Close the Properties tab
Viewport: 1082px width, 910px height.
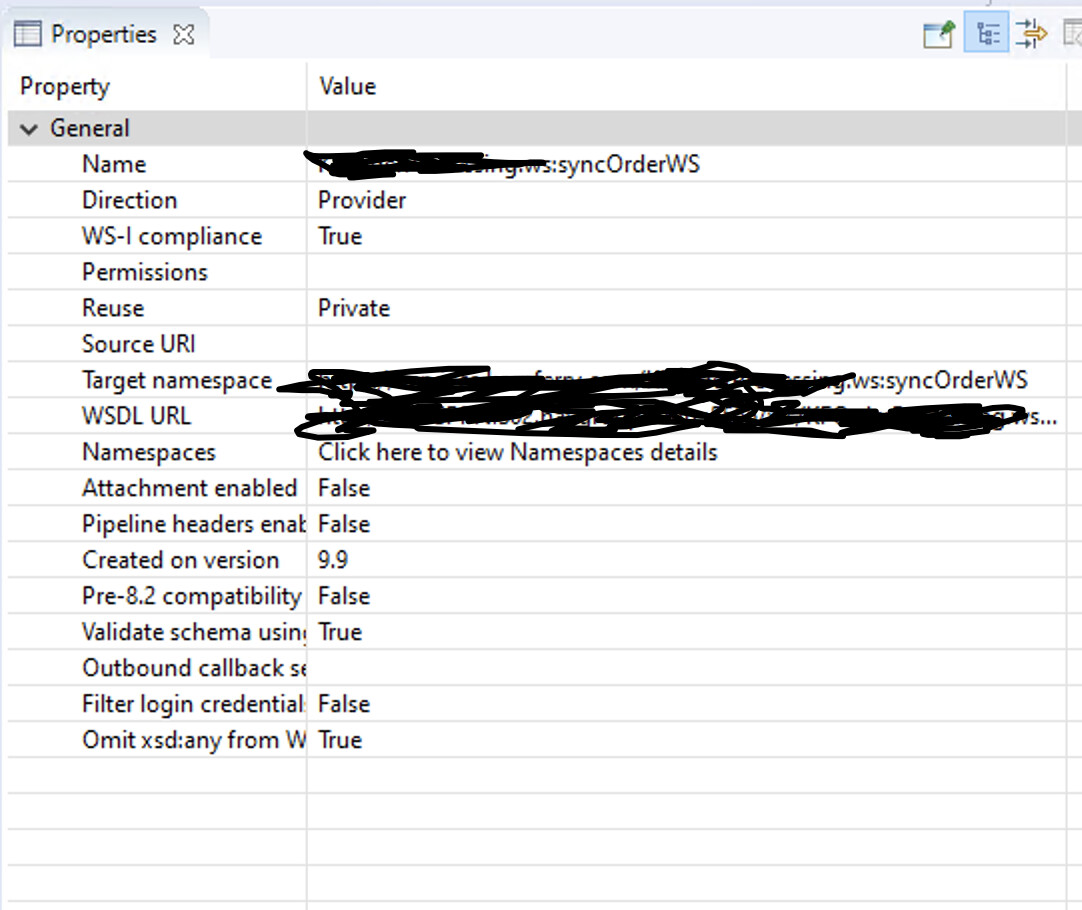click(183, 33)
